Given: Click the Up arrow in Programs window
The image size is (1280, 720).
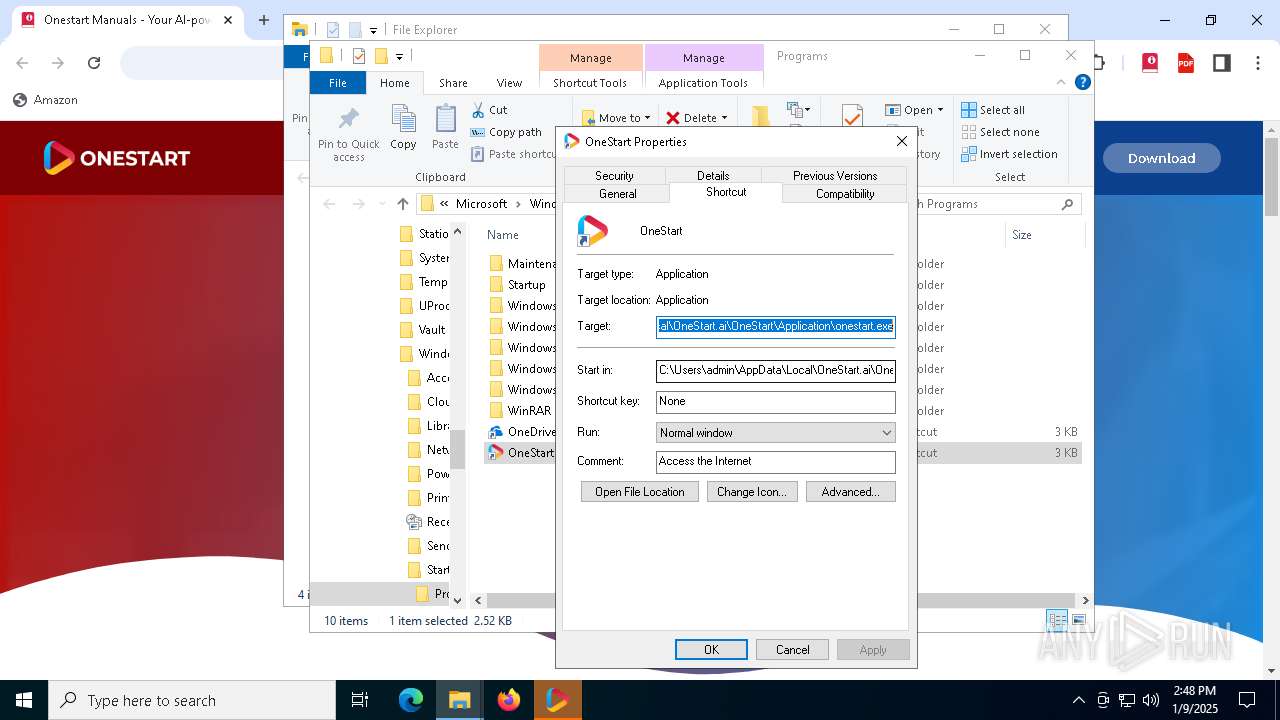Looking at the screenshot, I should click(402, 204).
